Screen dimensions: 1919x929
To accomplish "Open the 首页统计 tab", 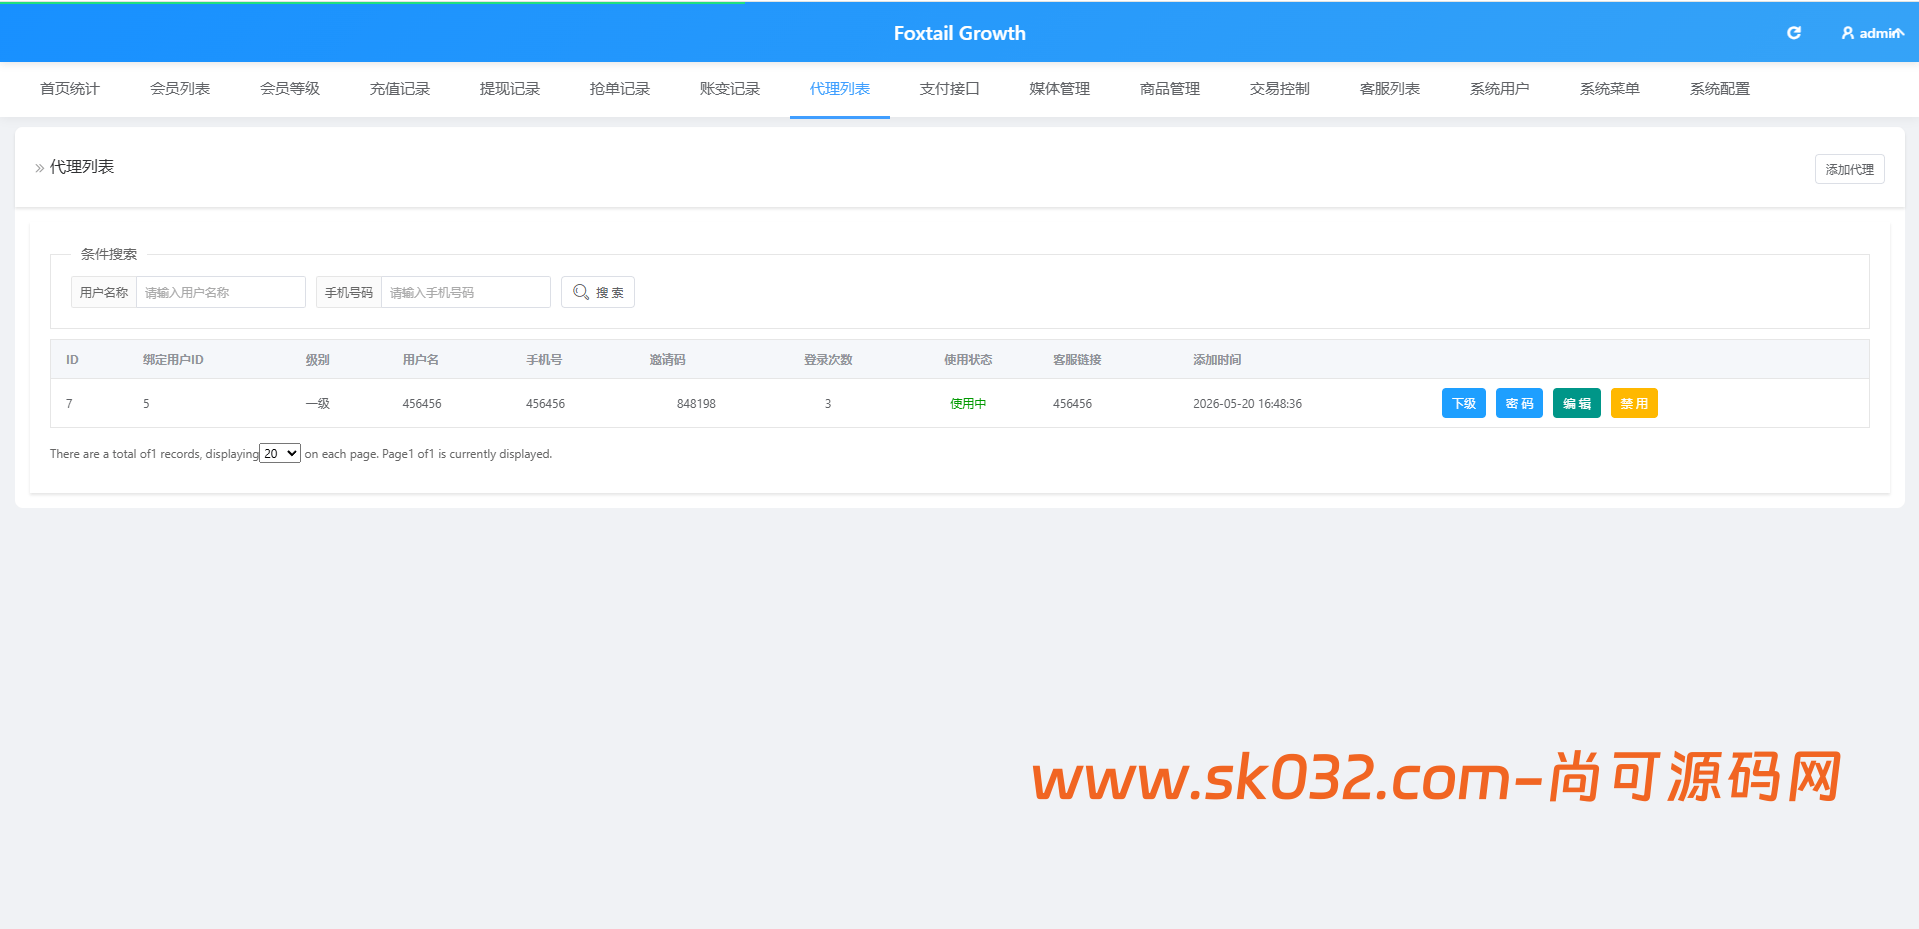I will coord(70,89).
